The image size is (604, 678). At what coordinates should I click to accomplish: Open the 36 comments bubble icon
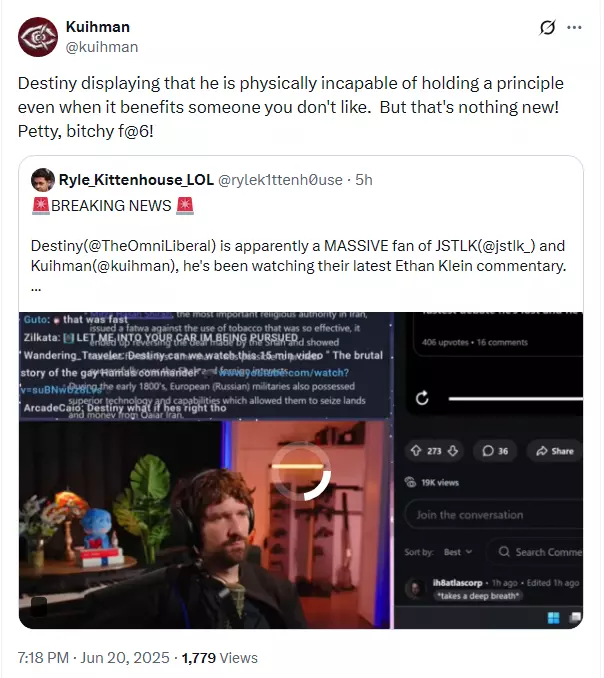pyautogui.click(x=488, y=451)
